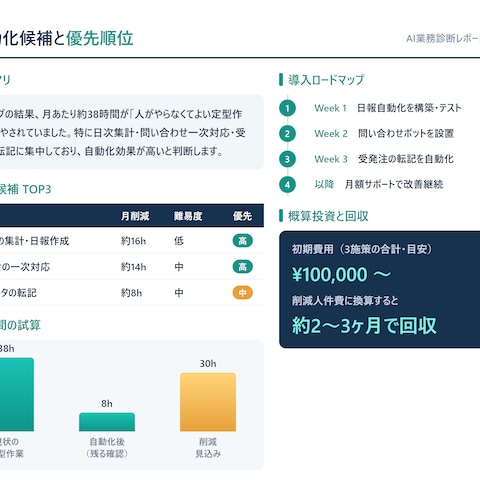This screenshot has width=480, height=480.
Task: Click the 以降 roadmap label
Action: 324,184
